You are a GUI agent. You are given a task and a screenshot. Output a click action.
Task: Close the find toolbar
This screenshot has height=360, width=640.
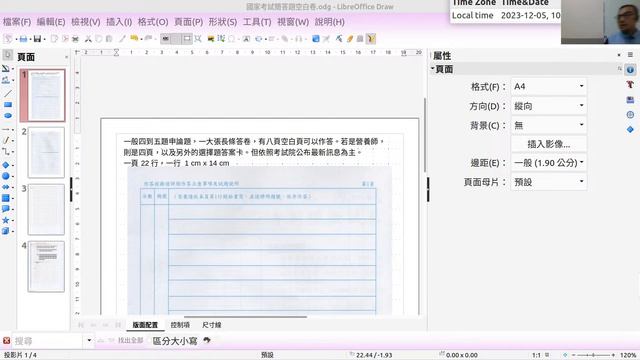[x=7, y=341]
